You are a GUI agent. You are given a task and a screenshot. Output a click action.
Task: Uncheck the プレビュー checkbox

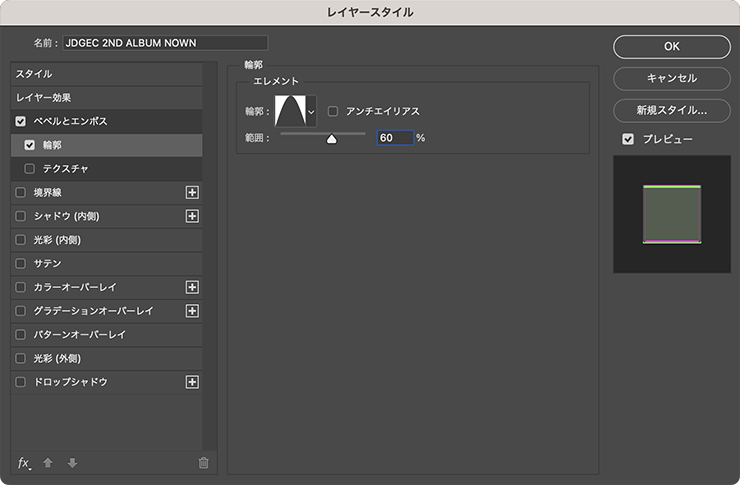pyautogui.click(x=628, y=139)
